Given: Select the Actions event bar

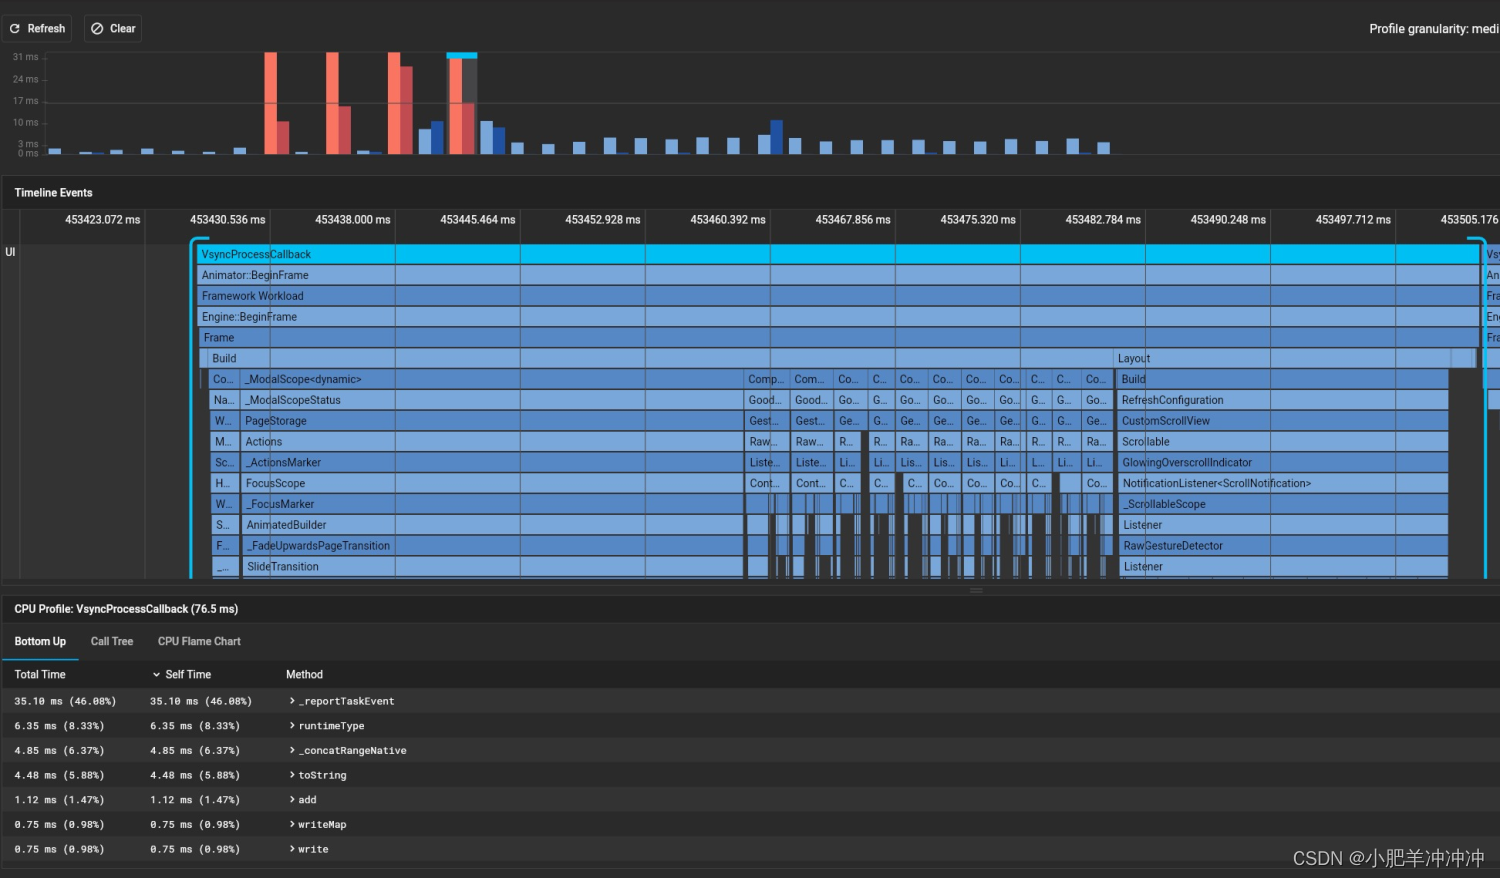Looking at the screenshot, I should pyautogui.click(x=492, y=442).
